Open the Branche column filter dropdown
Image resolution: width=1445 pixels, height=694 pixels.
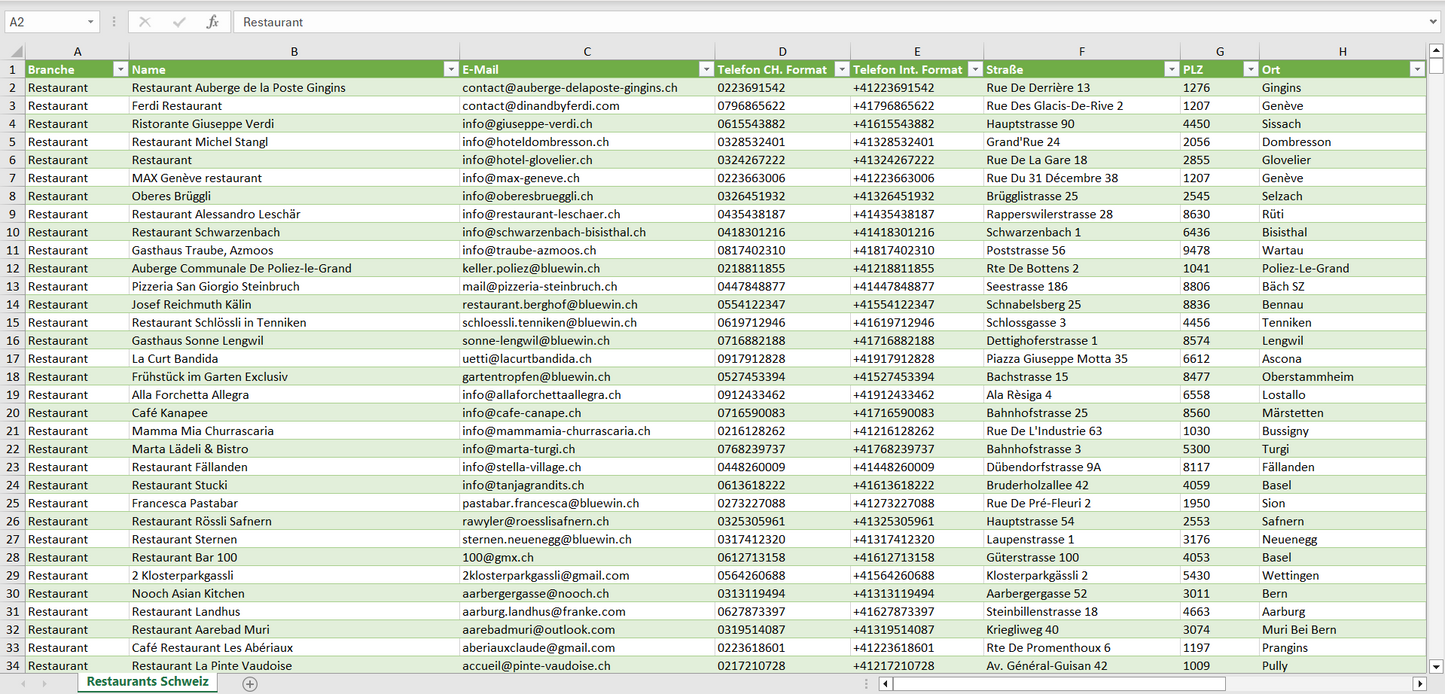tap(120, 70)
